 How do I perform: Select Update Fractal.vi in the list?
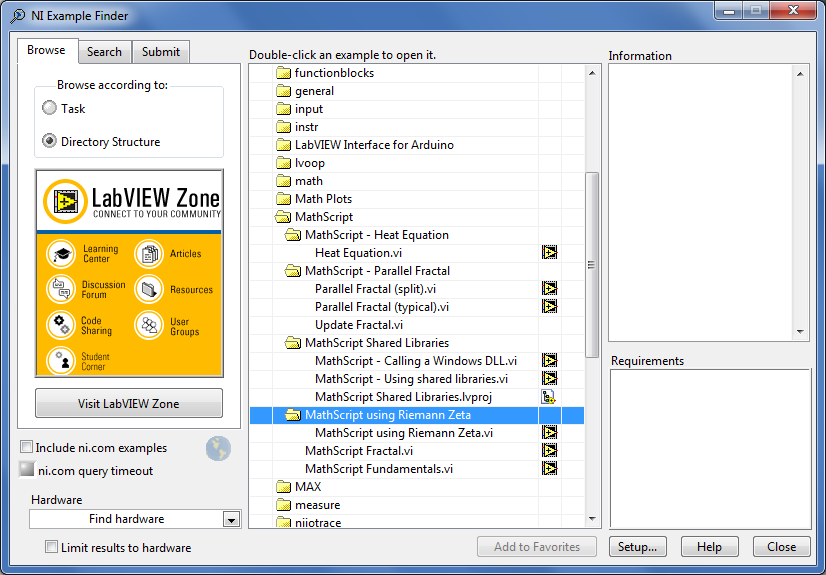point(359,325)
